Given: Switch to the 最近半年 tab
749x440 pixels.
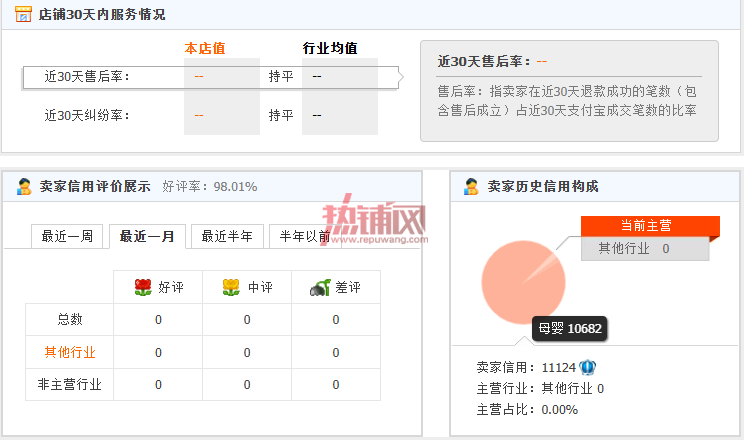Looking at the screenshot, I should [x=227, y=236].
